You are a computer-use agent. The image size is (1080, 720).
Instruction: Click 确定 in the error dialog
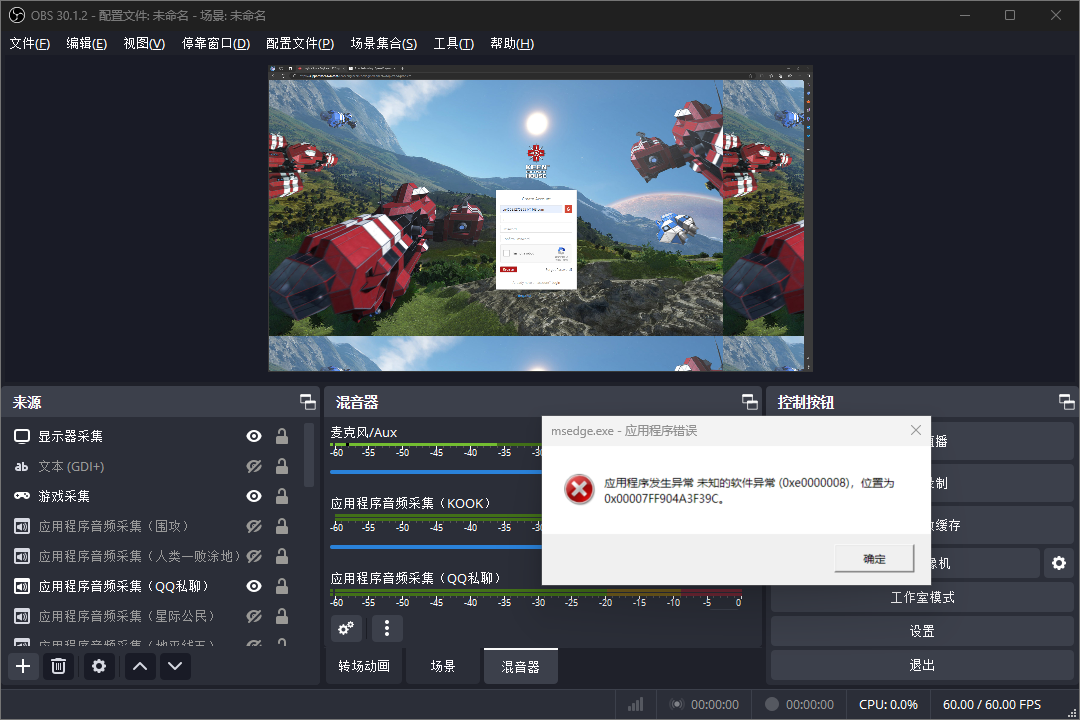click(874, 559)
